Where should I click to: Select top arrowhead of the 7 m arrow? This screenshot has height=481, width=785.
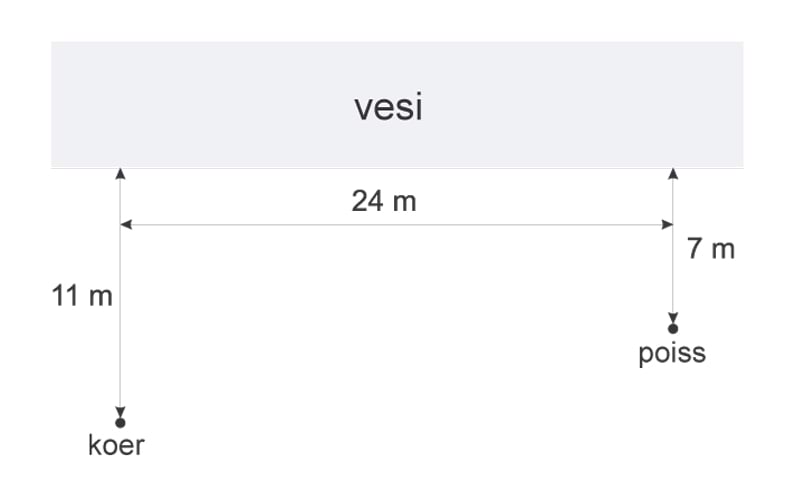[673, 174]
